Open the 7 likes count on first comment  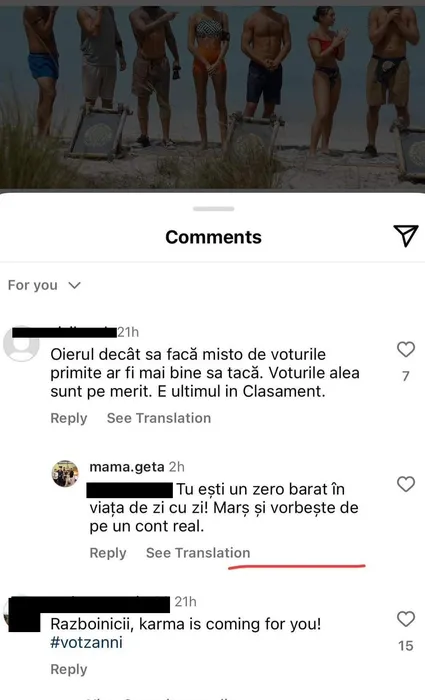coord(406,376)
